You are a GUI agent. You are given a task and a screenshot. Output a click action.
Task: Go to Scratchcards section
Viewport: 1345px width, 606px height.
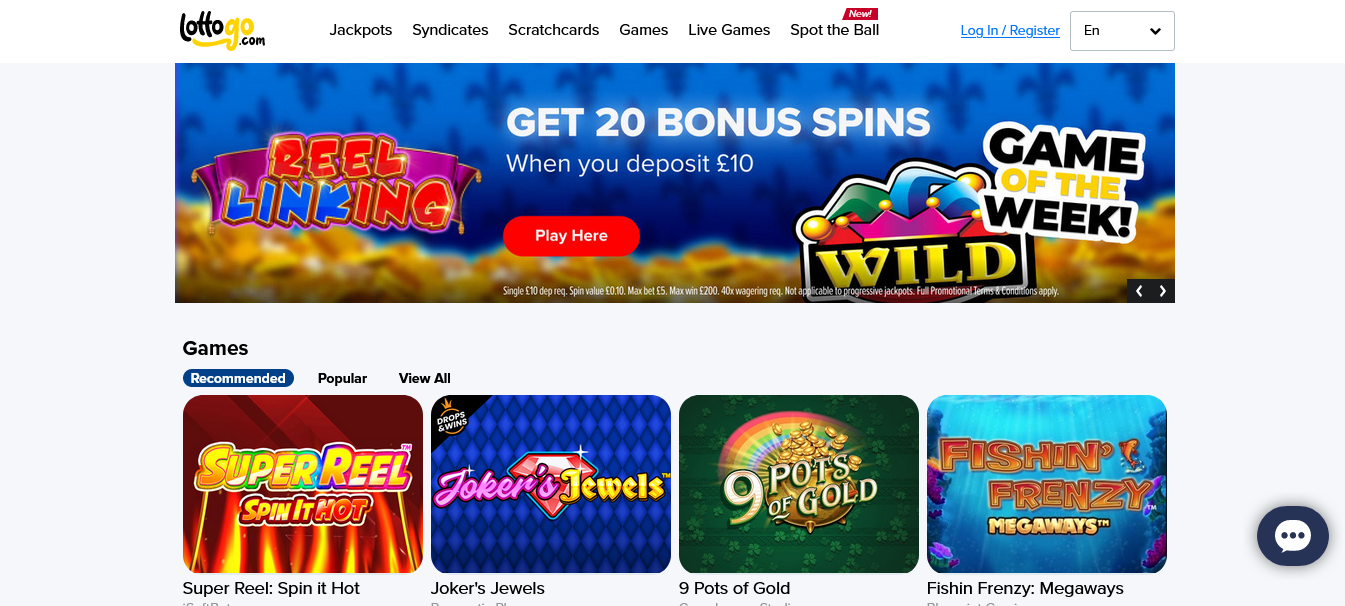[553, 30]
